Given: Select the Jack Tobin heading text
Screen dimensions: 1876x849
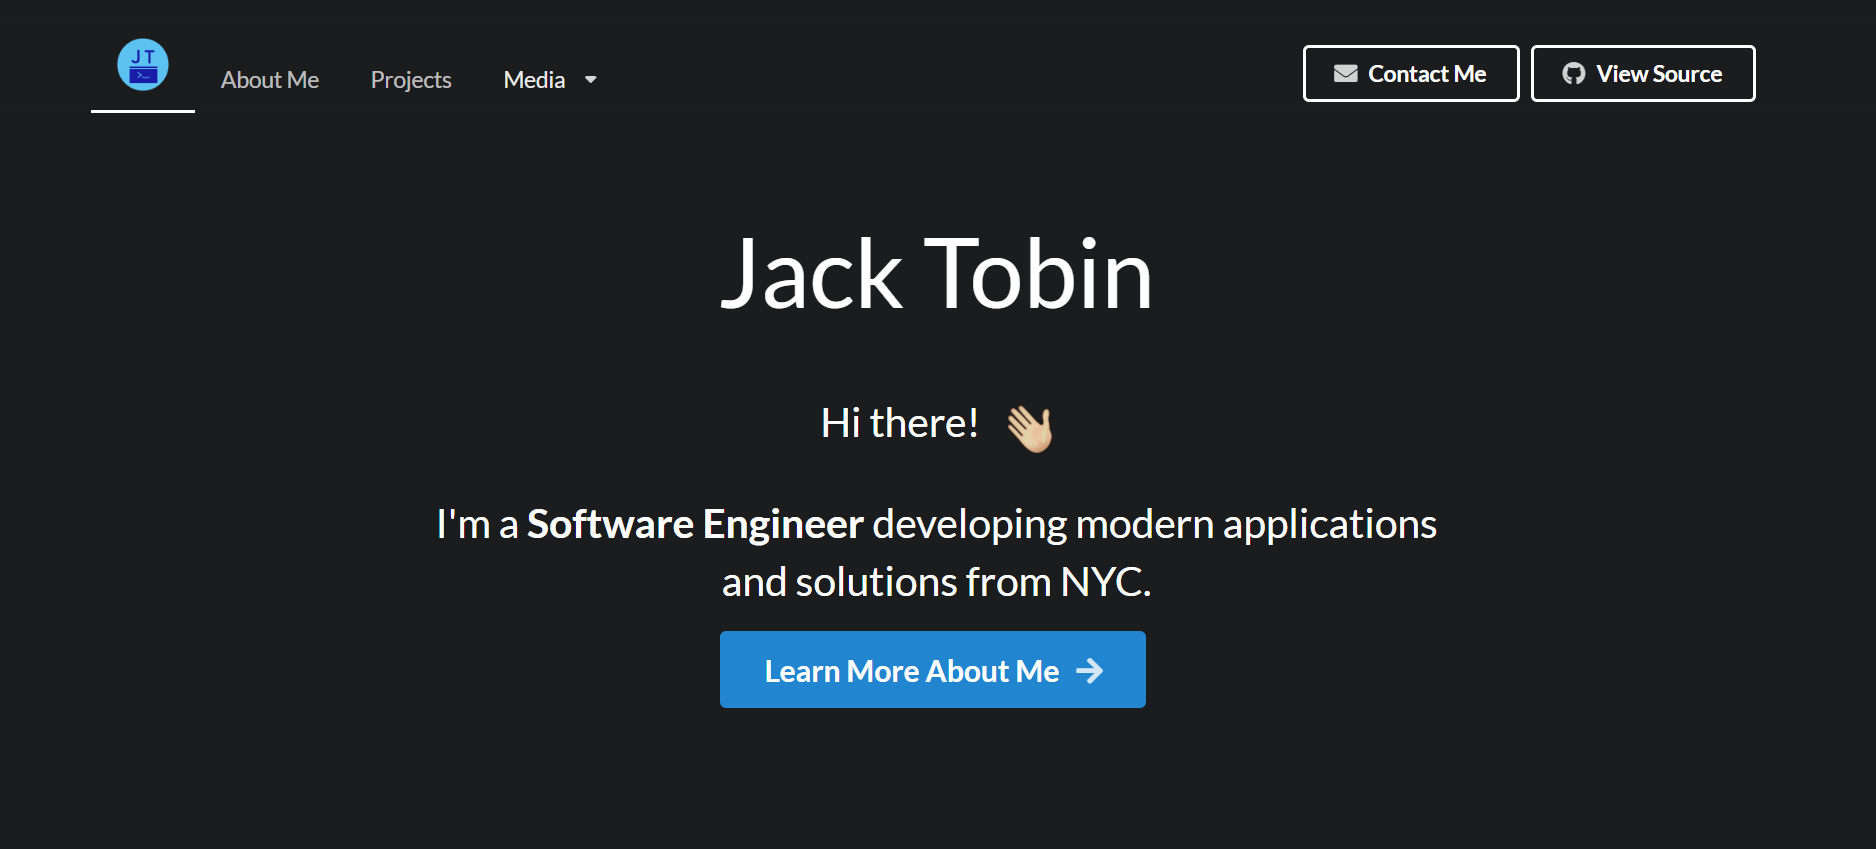Looking at the screenshot, I should coord(937,274).
